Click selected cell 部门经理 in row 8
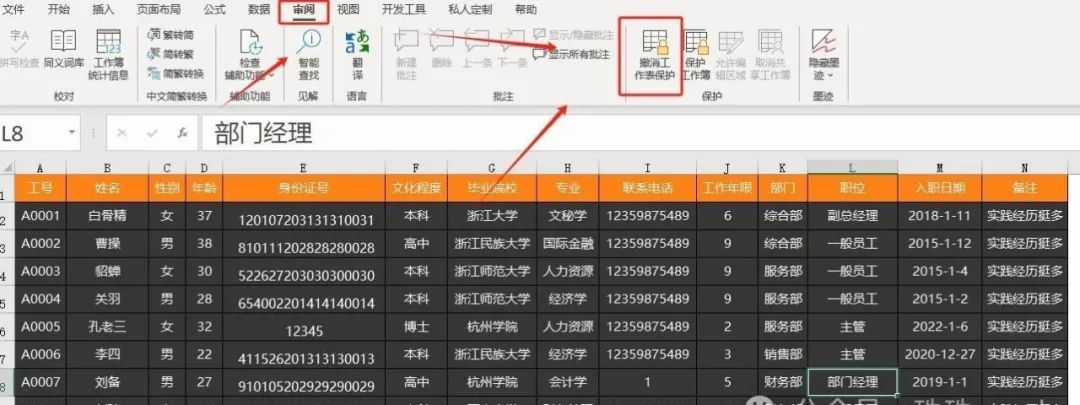 (853, 382)
